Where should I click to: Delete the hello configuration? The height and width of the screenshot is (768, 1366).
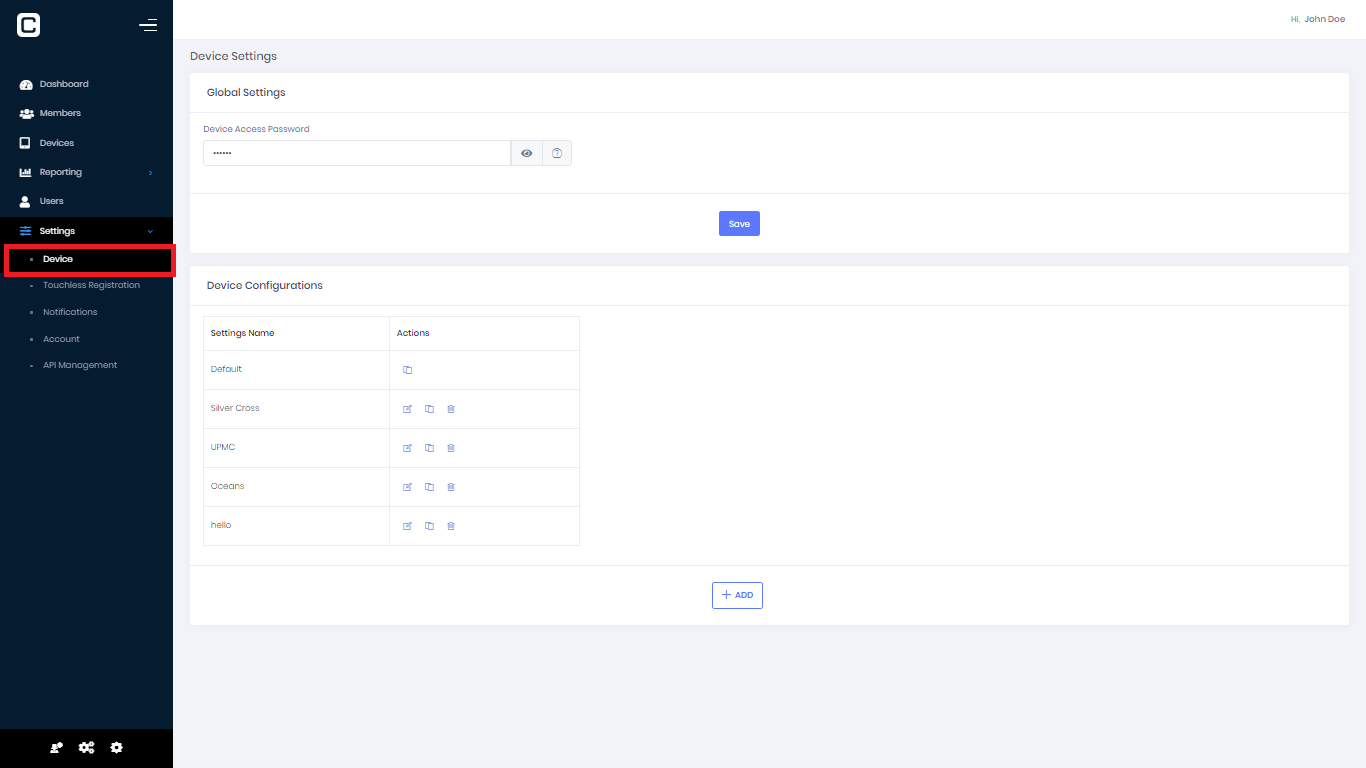pos(450,525)
